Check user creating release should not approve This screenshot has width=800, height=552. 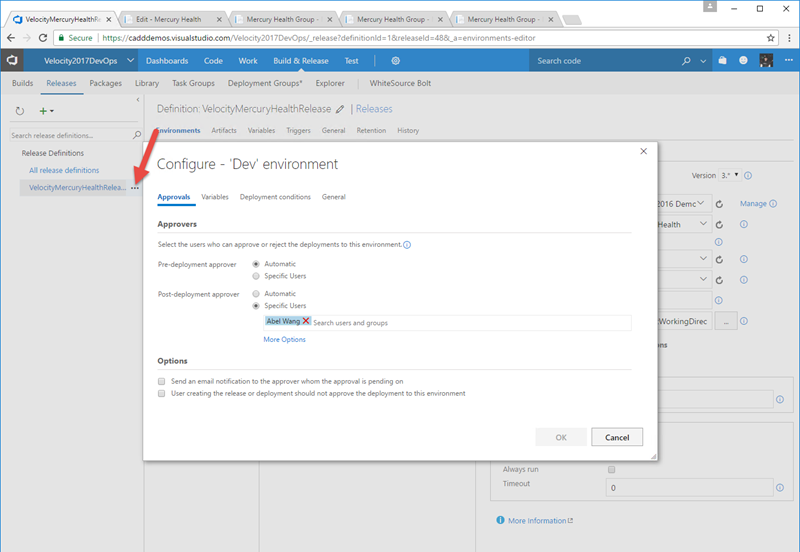(x=162, y=393)
